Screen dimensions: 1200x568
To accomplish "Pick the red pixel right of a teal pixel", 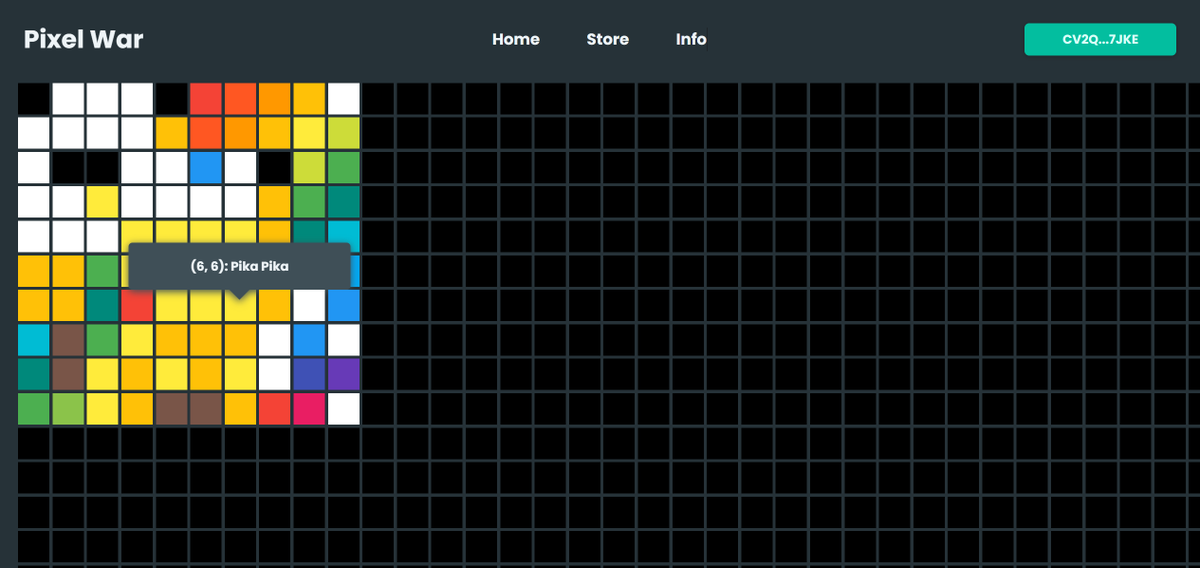I will (x=137, y=305).
